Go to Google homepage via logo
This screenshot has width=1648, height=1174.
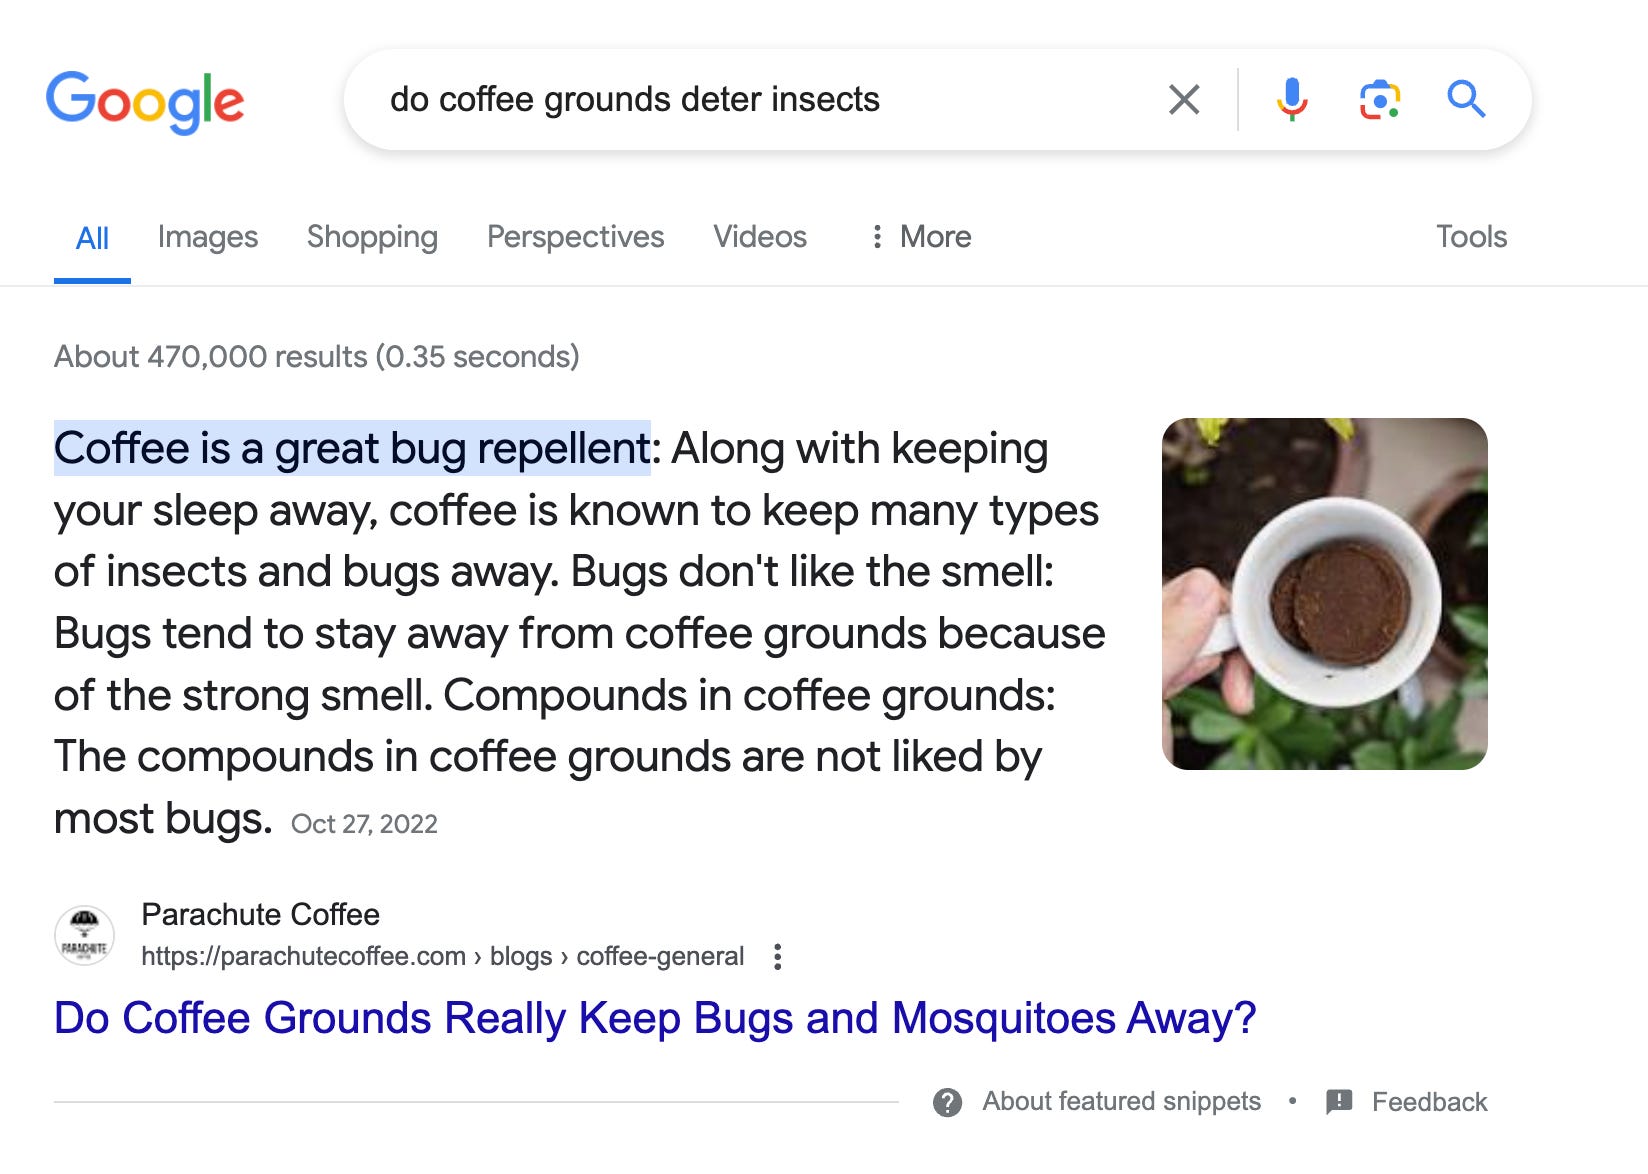point(145,101)
